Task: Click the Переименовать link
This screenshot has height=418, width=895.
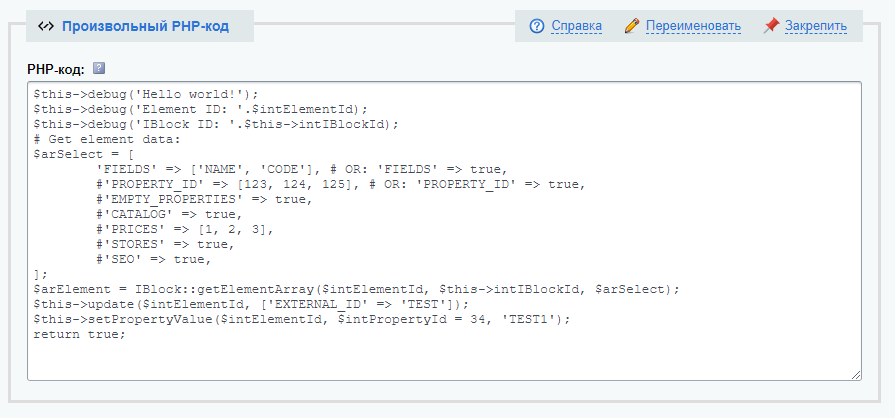Action: tap(693, 26)
